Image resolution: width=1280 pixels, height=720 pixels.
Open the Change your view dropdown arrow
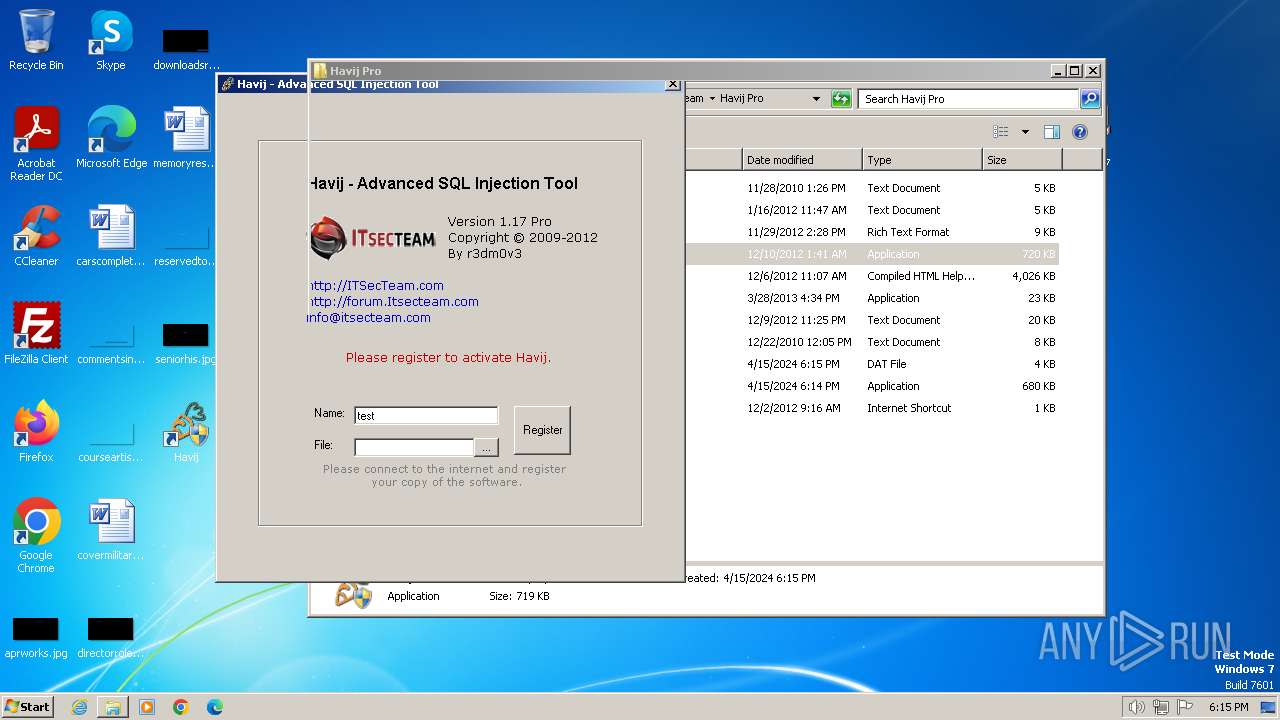point(1025,132)
